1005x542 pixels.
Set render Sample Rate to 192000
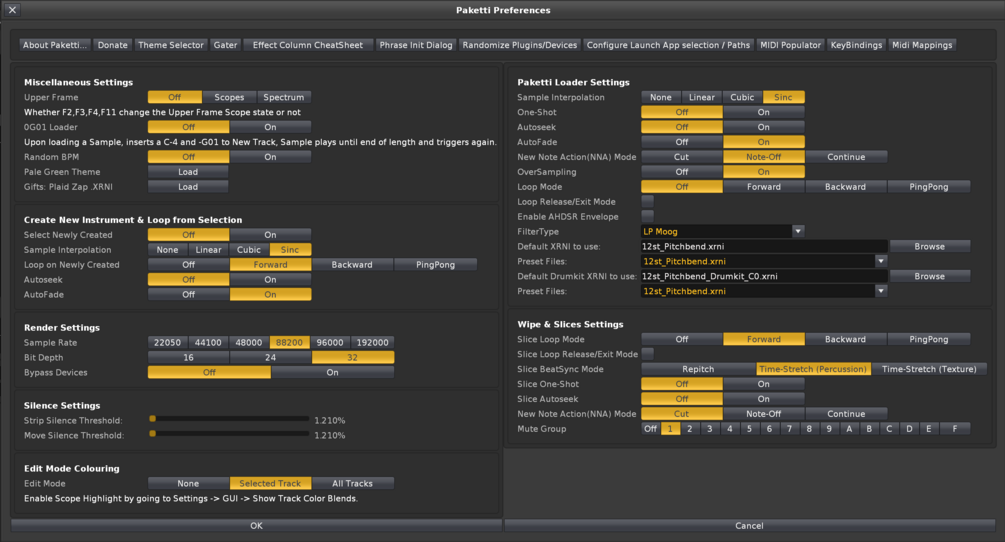click(x=372, y=343)
